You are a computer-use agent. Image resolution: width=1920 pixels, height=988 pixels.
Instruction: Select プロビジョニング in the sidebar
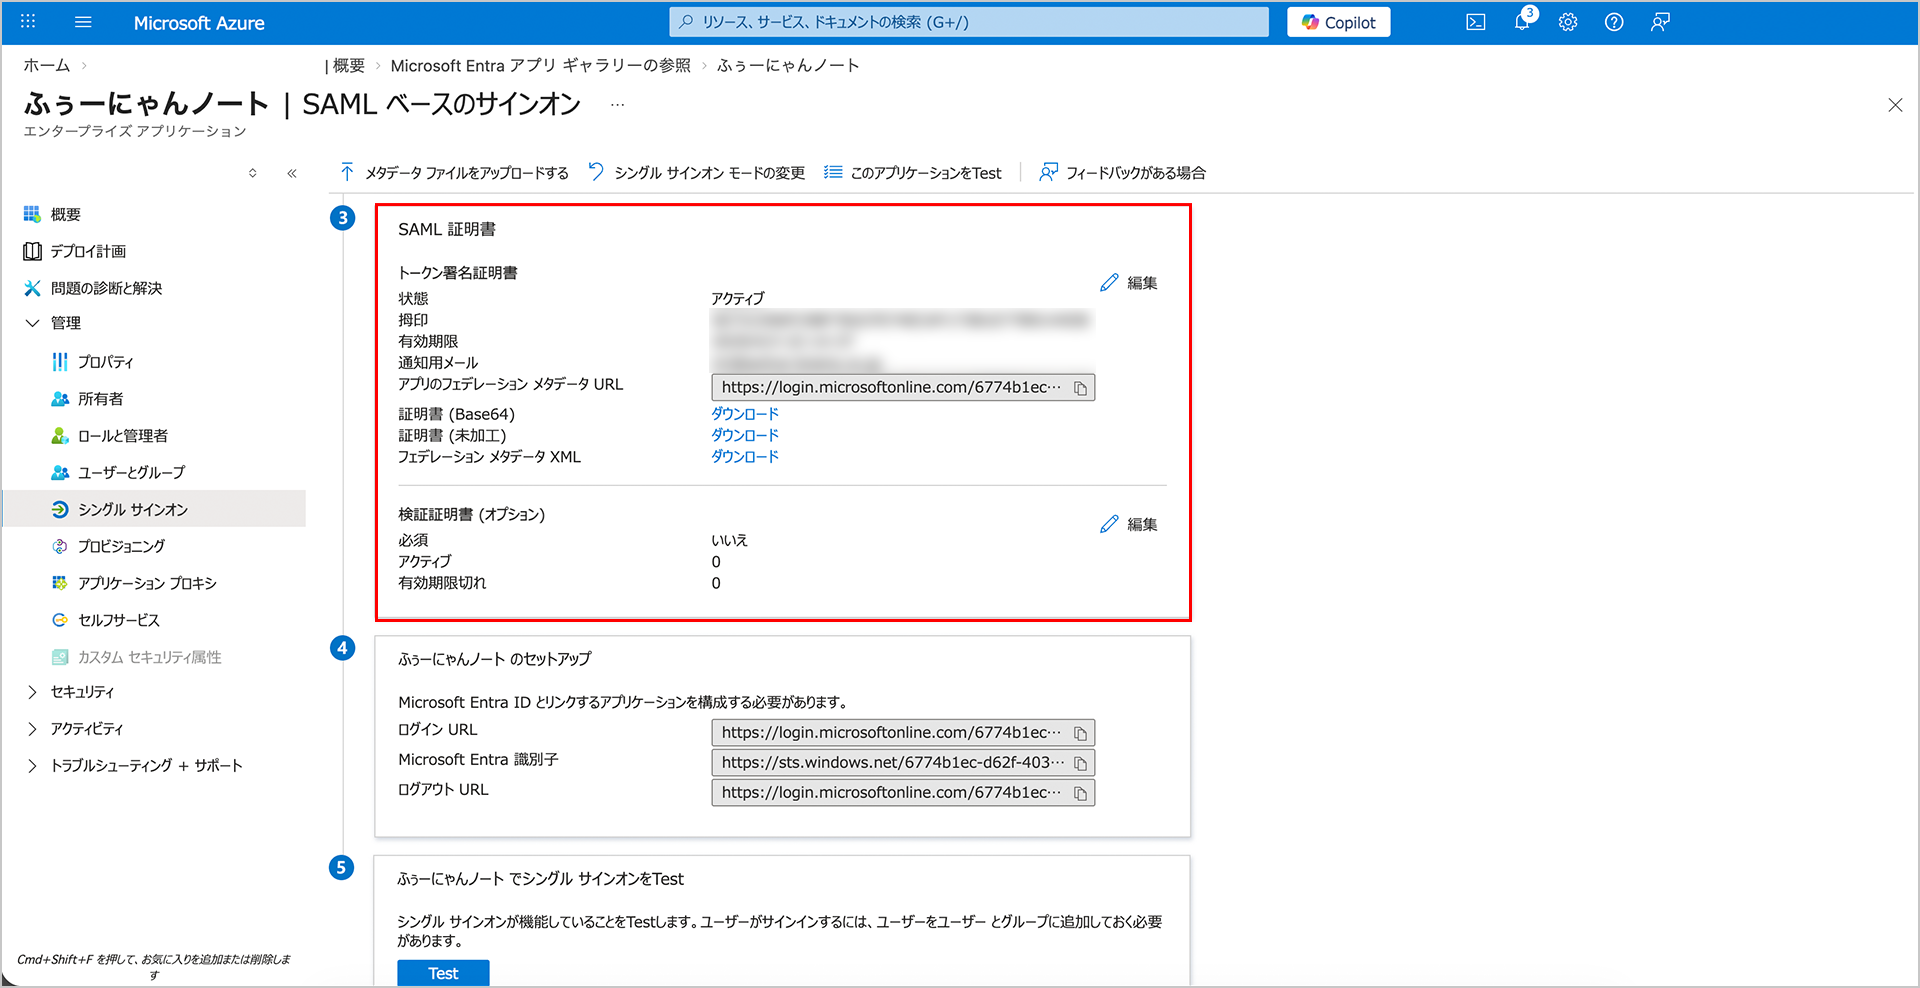tap(121, 546)
